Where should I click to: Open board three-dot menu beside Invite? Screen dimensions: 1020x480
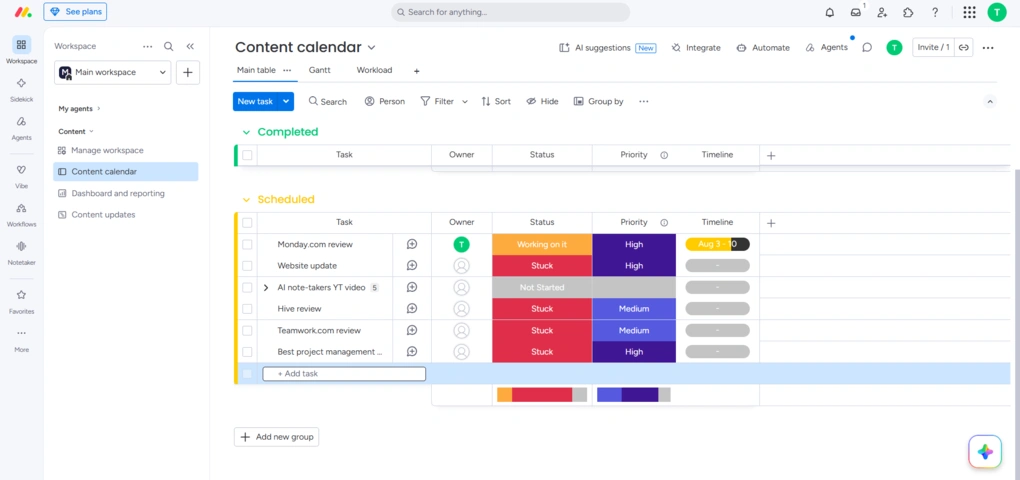click(988, 47)
